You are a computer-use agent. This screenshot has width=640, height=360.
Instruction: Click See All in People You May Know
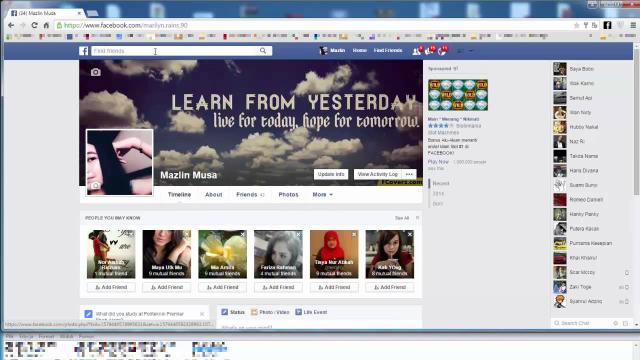coord(402,218)
